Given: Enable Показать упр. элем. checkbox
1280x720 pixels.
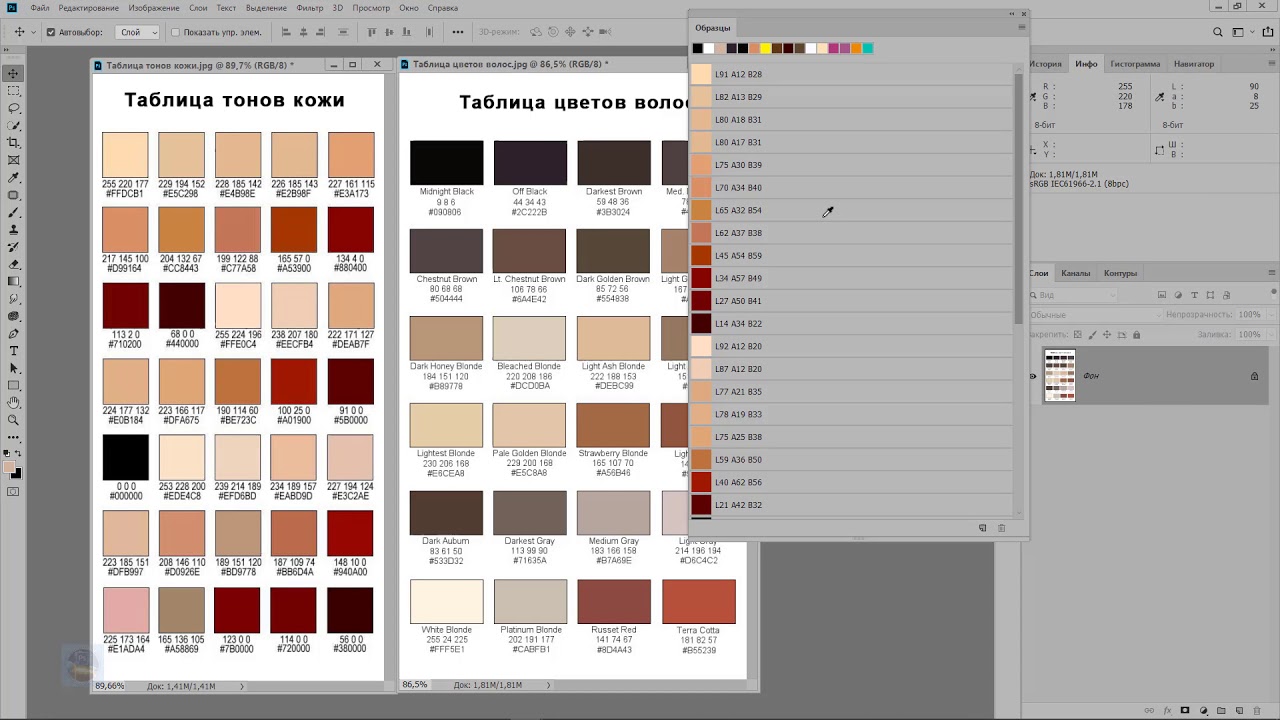Looking at the screenshot, I should [175, 32].
